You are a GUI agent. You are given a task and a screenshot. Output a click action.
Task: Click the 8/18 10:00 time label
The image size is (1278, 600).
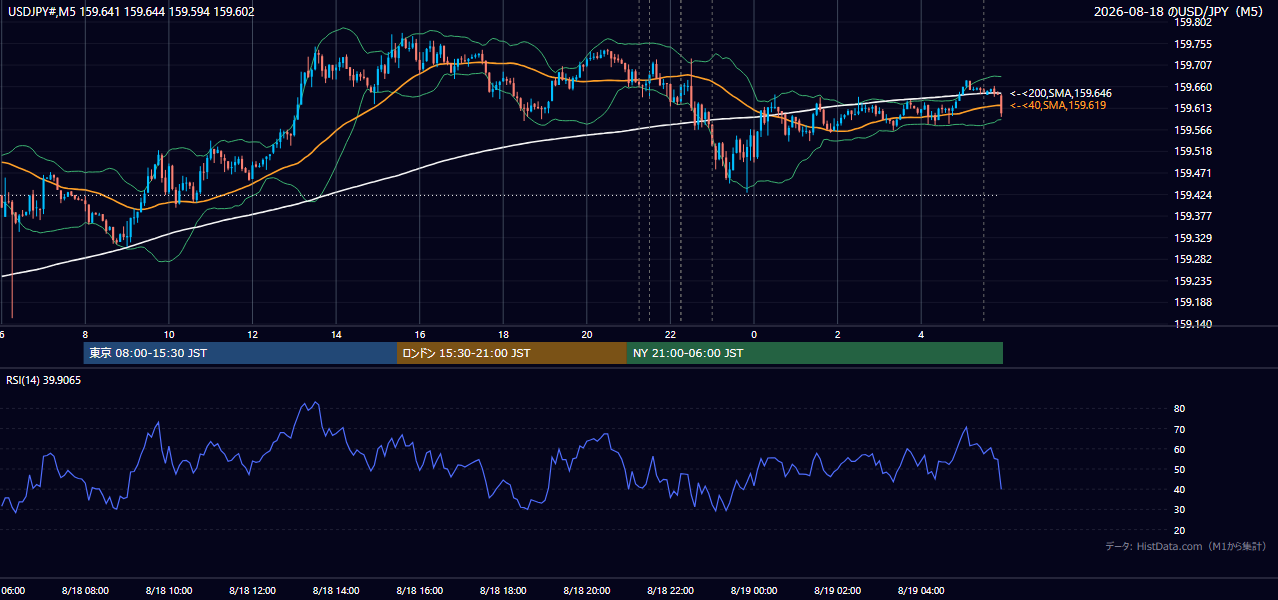tap(168, 591)
